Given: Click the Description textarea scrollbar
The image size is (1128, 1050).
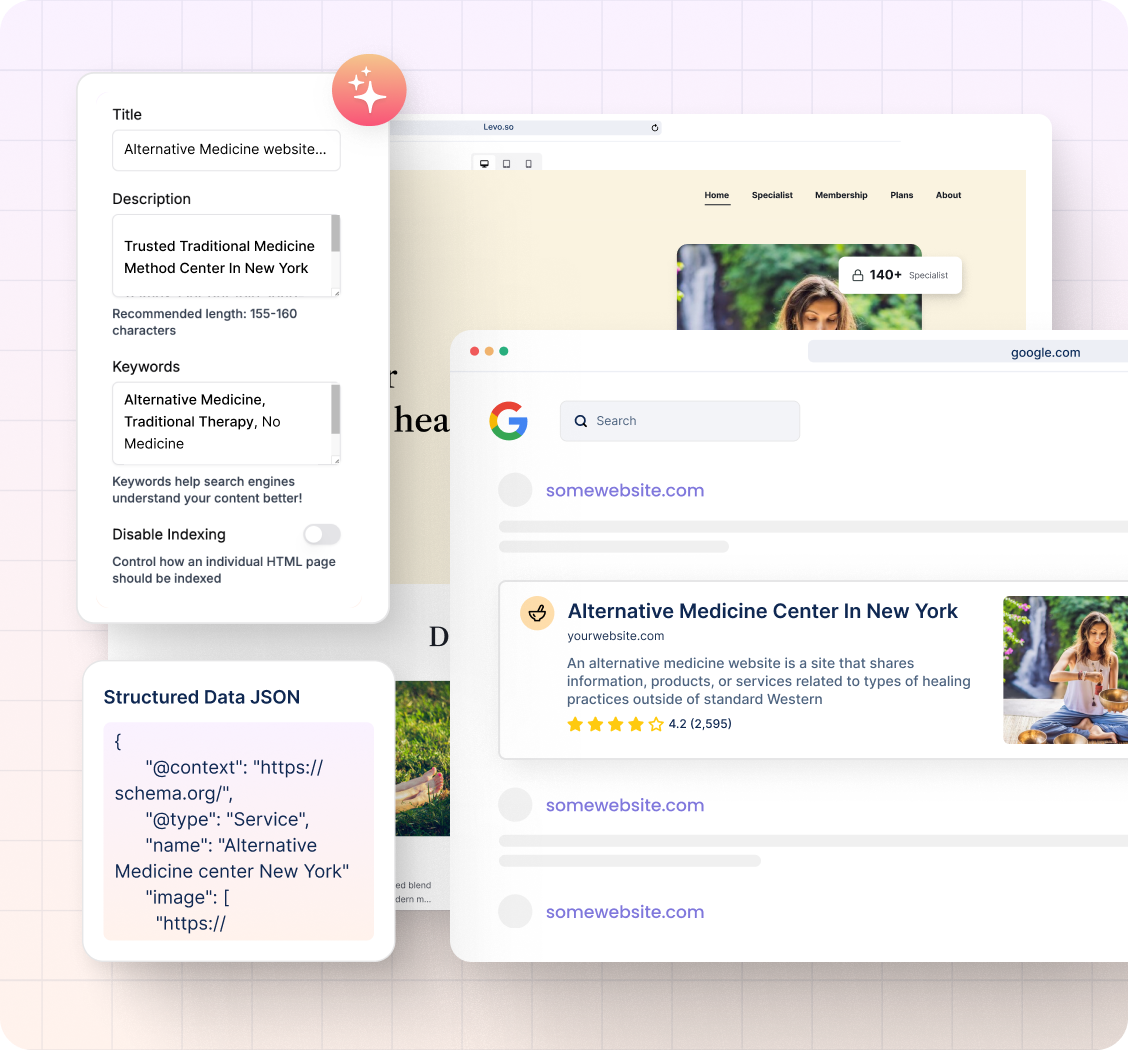Looking at the screenshot, I should click(335, 235).
